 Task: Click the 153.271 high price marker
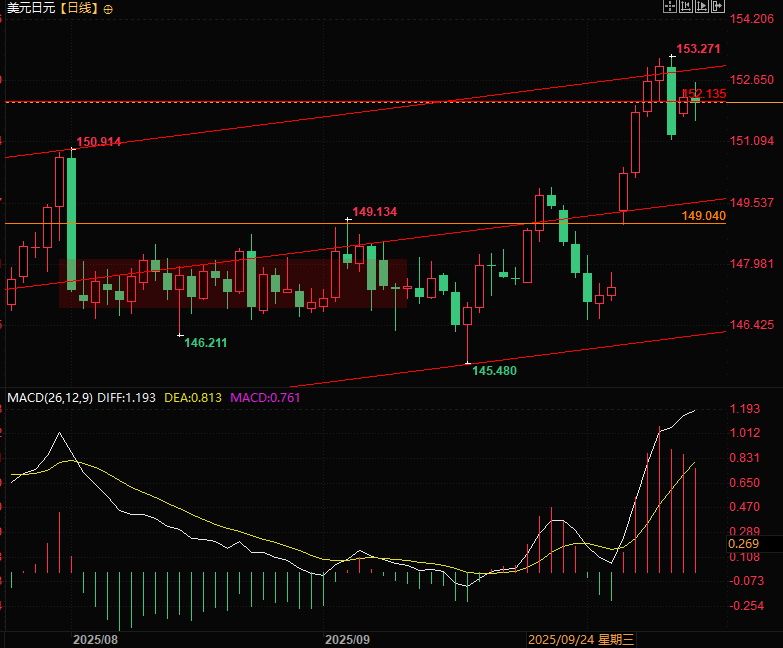[698, 49]
